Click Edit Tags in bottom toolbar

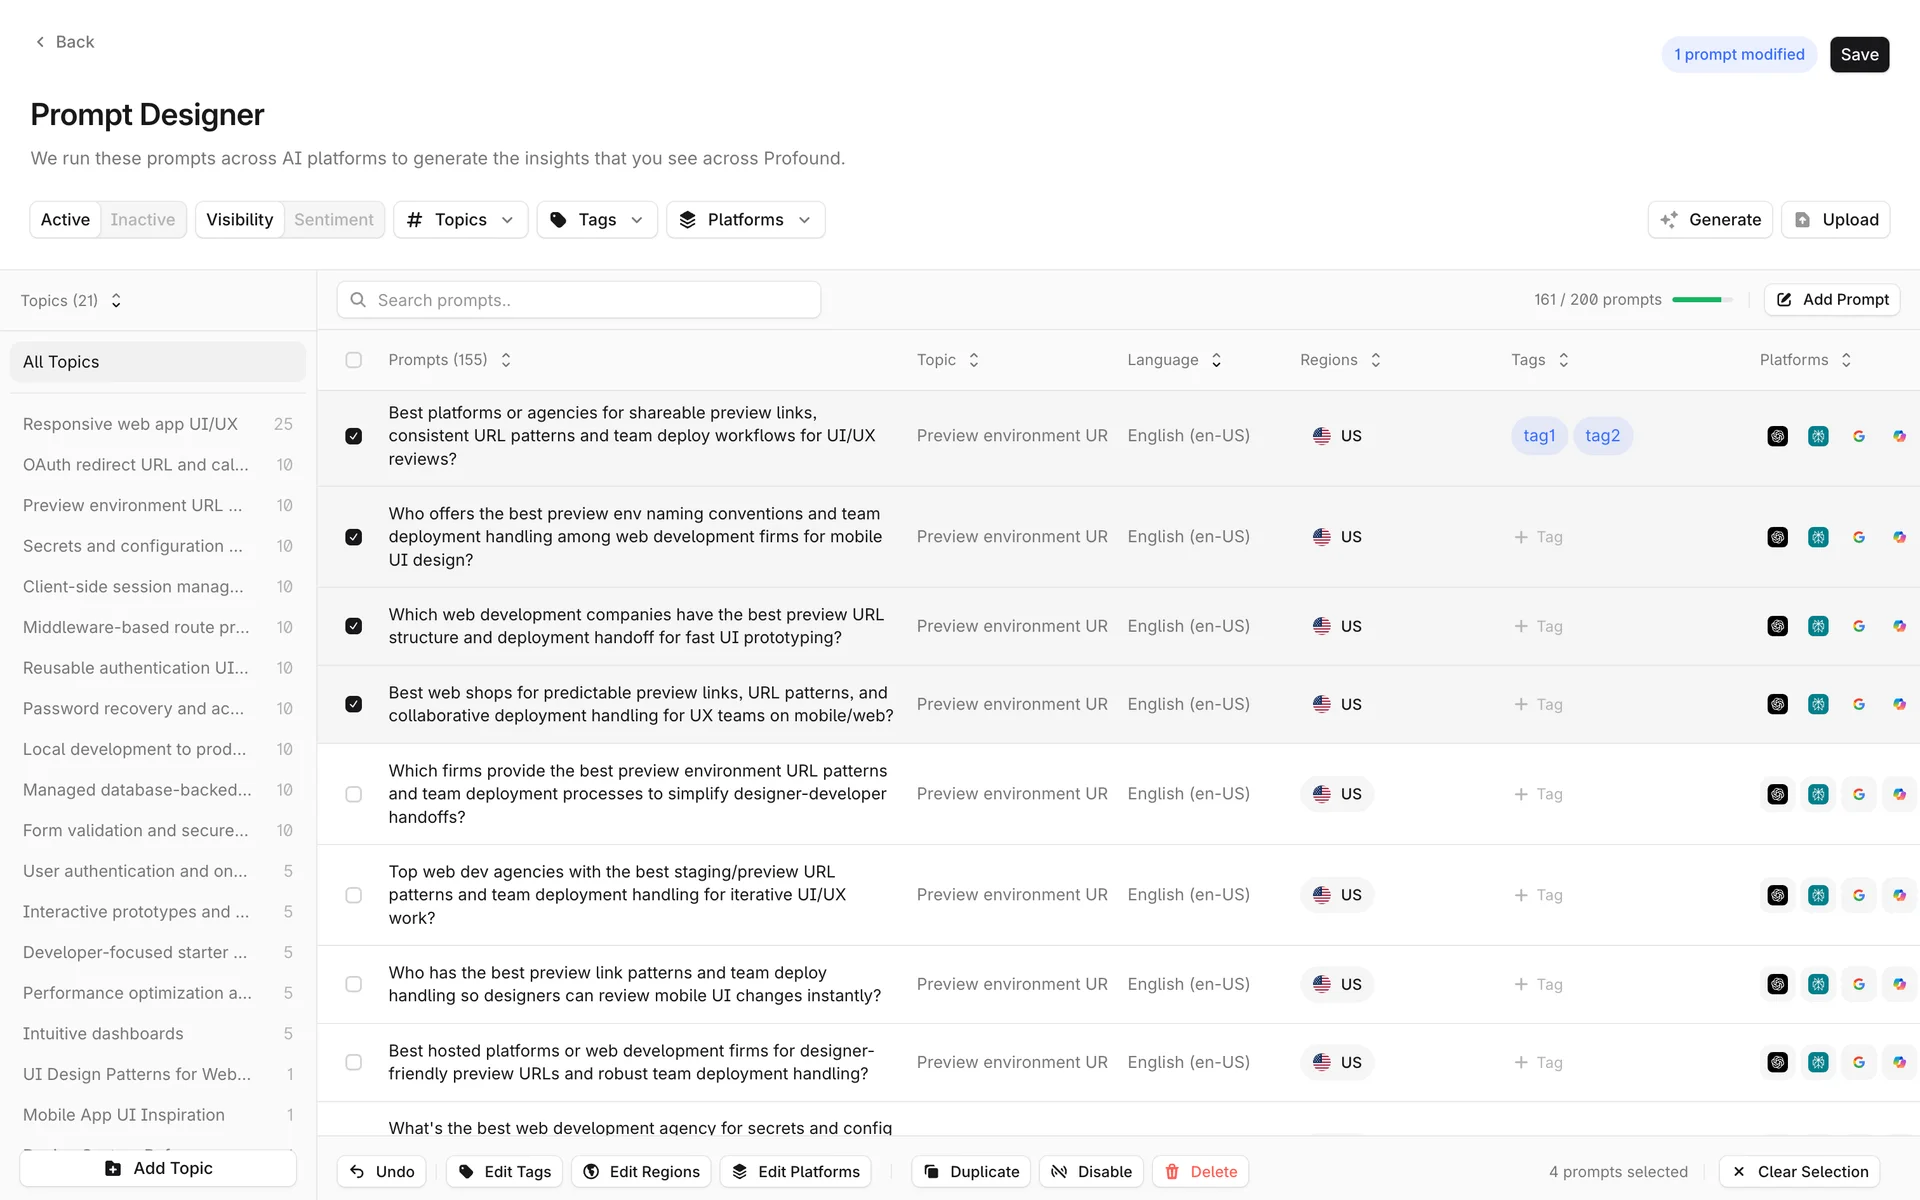[505, 1171]
